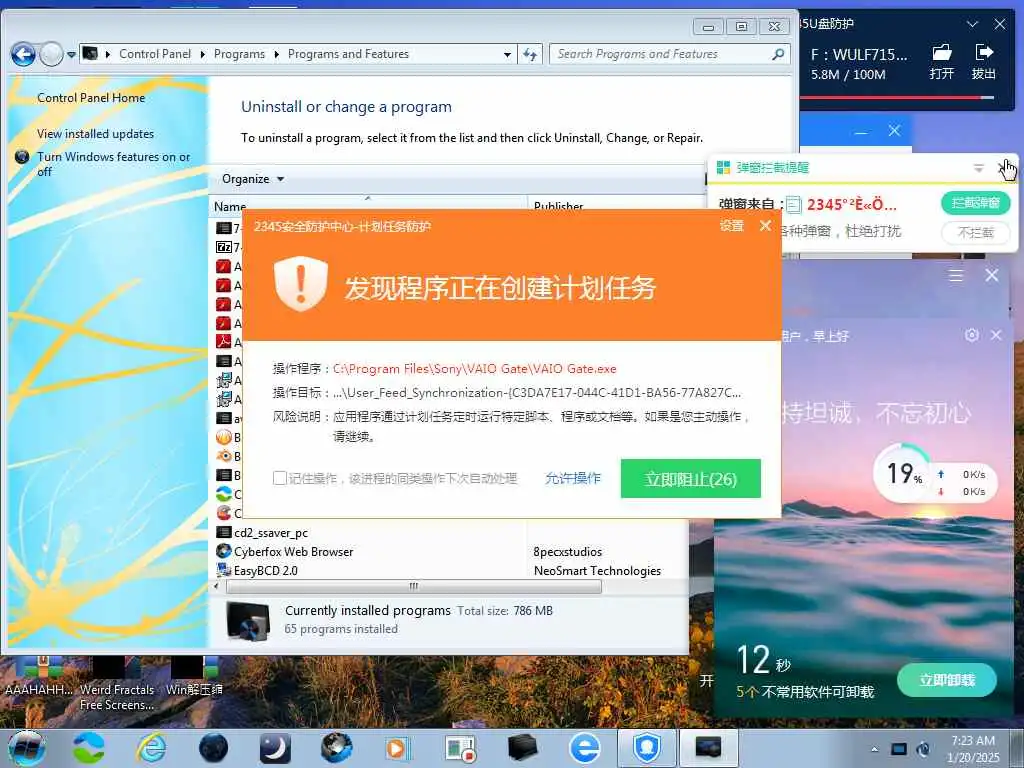This screenshot has height=768, width=1024.
Task: Click the red USB storage usage bar
Action: coord(896,98)
